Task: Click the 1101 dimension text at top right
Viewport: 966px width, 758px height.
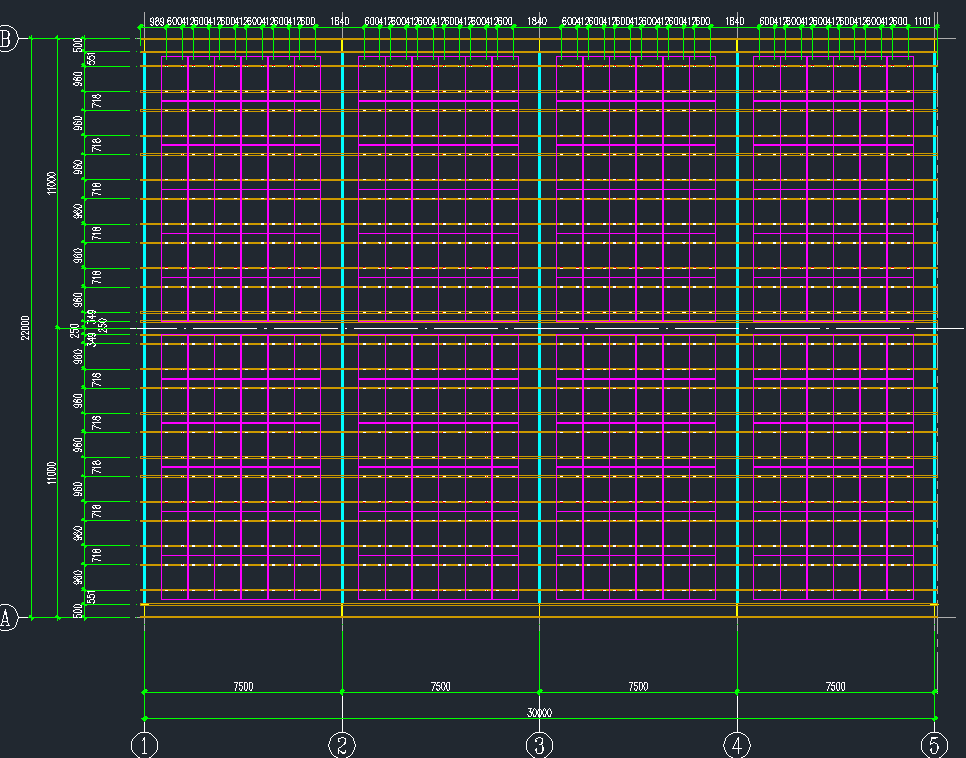Action: (x=923, y=21)
